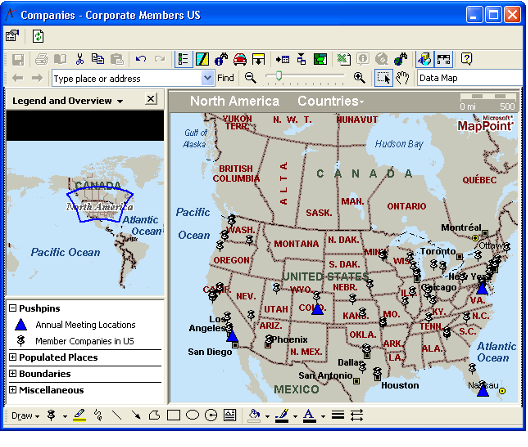
Task: Select the Arrow drawing tool
Action: [136, 415]
